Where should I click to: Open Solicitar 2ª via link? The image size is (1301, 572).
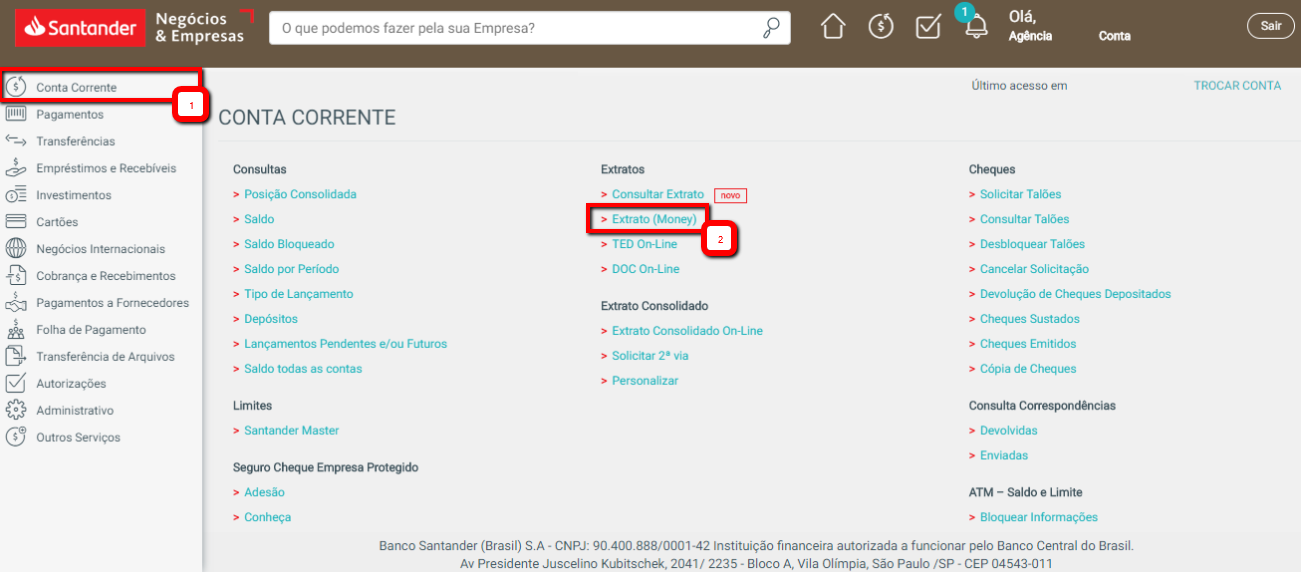coord(650,356)
